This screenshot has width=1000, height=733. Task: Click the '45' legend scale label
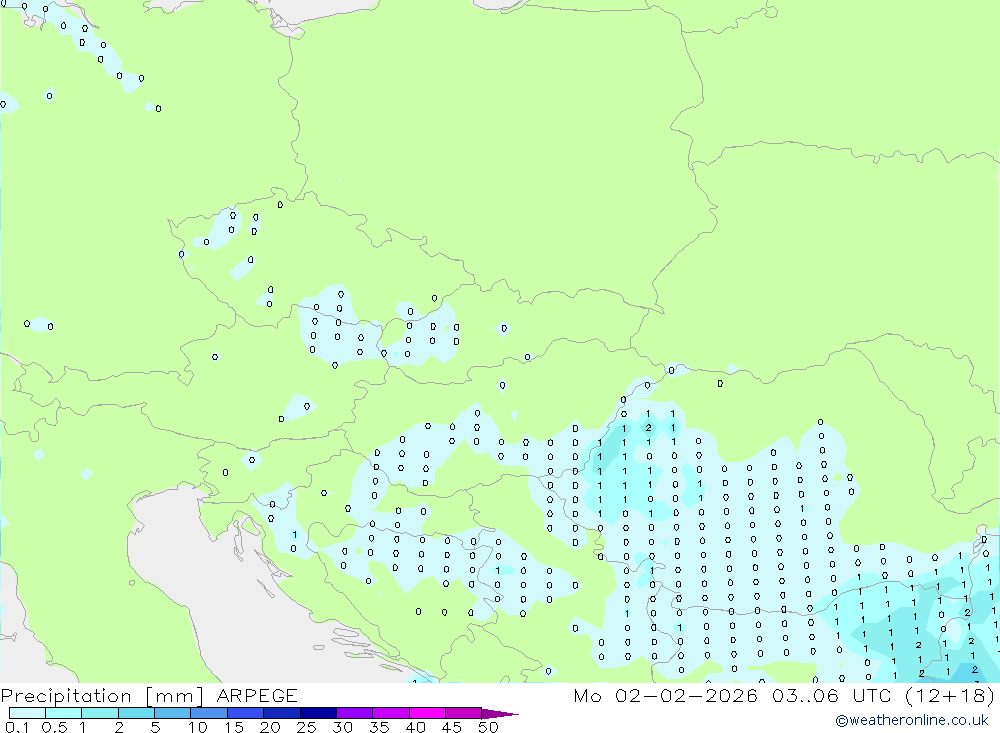[x=452, y=727]
